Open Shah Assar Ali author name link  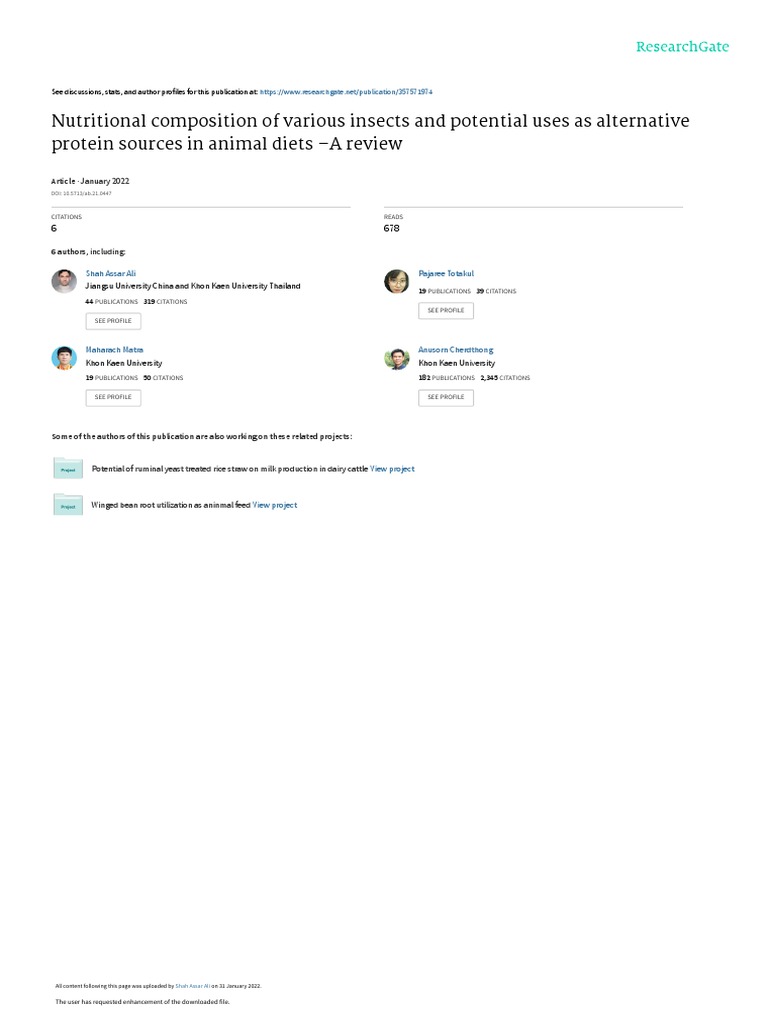[111, 273]
